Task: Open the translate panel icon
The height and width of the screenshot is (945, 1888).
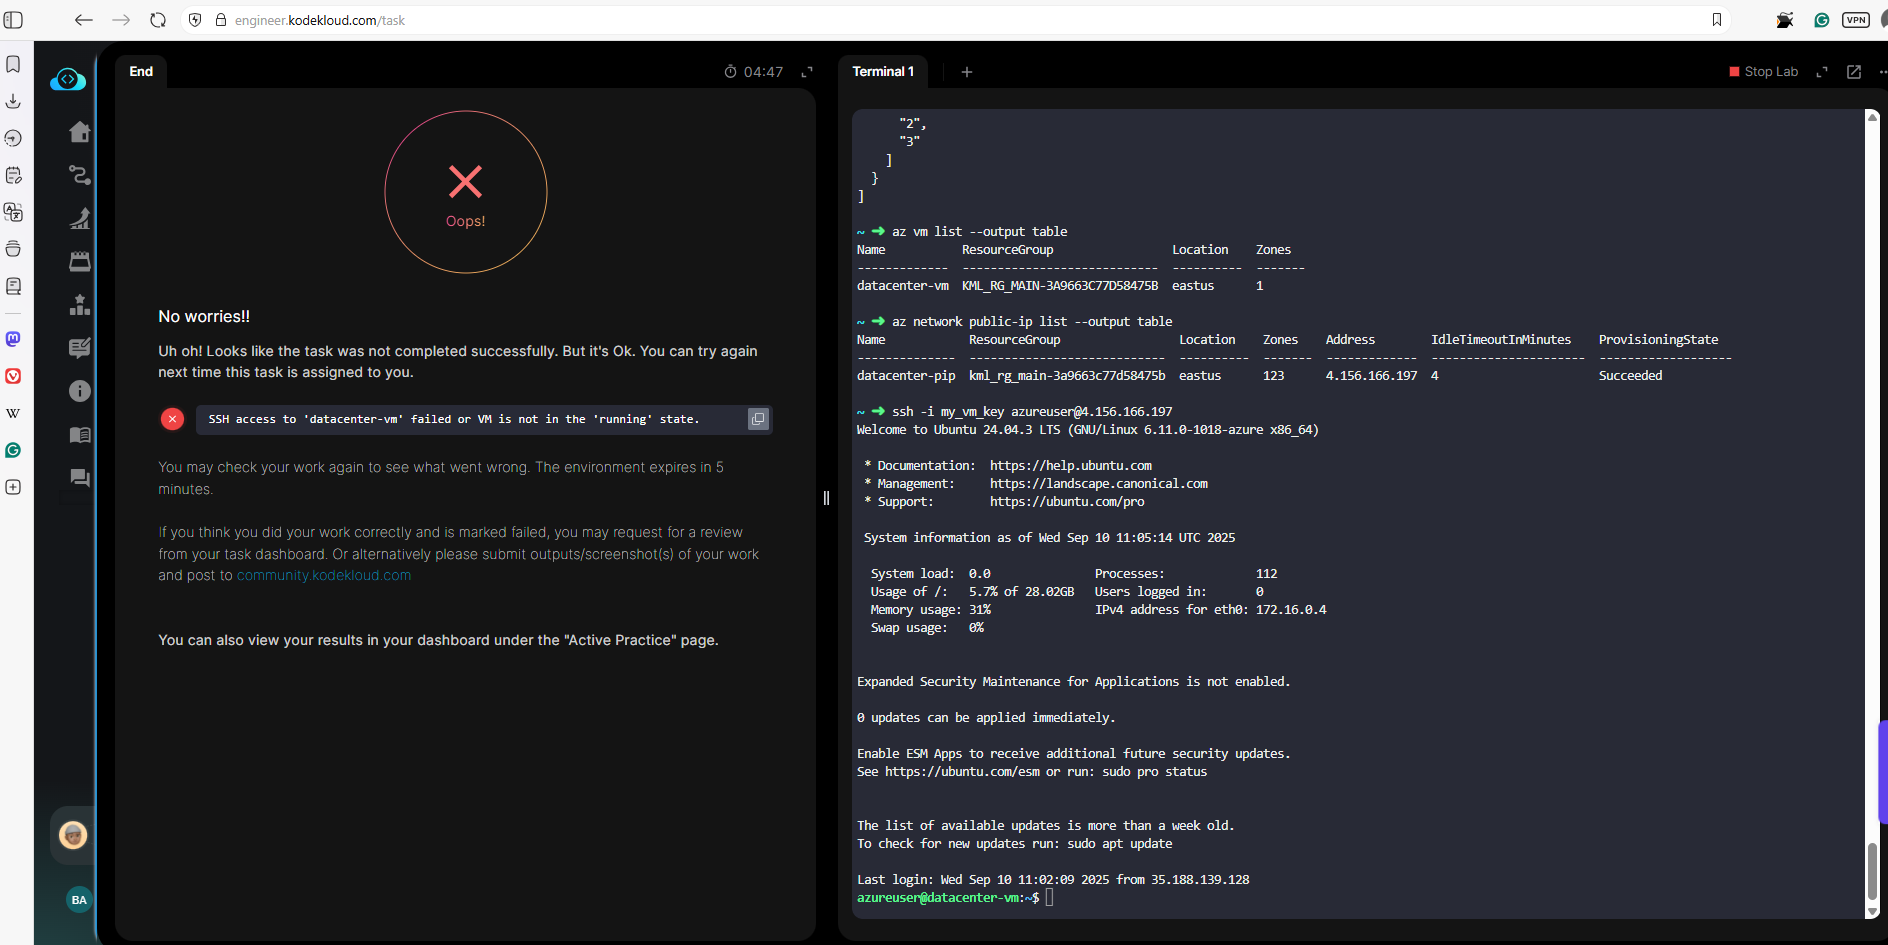Action: pos(13,212)
